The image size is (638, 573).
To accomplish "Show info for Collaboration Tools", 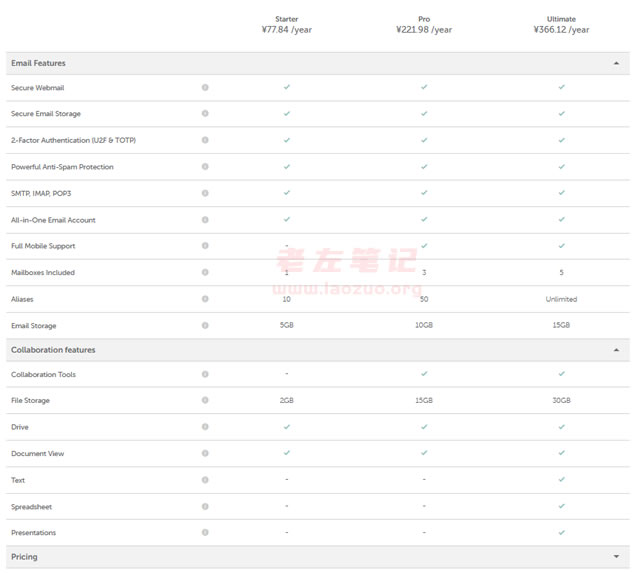I will click(205, 374).
